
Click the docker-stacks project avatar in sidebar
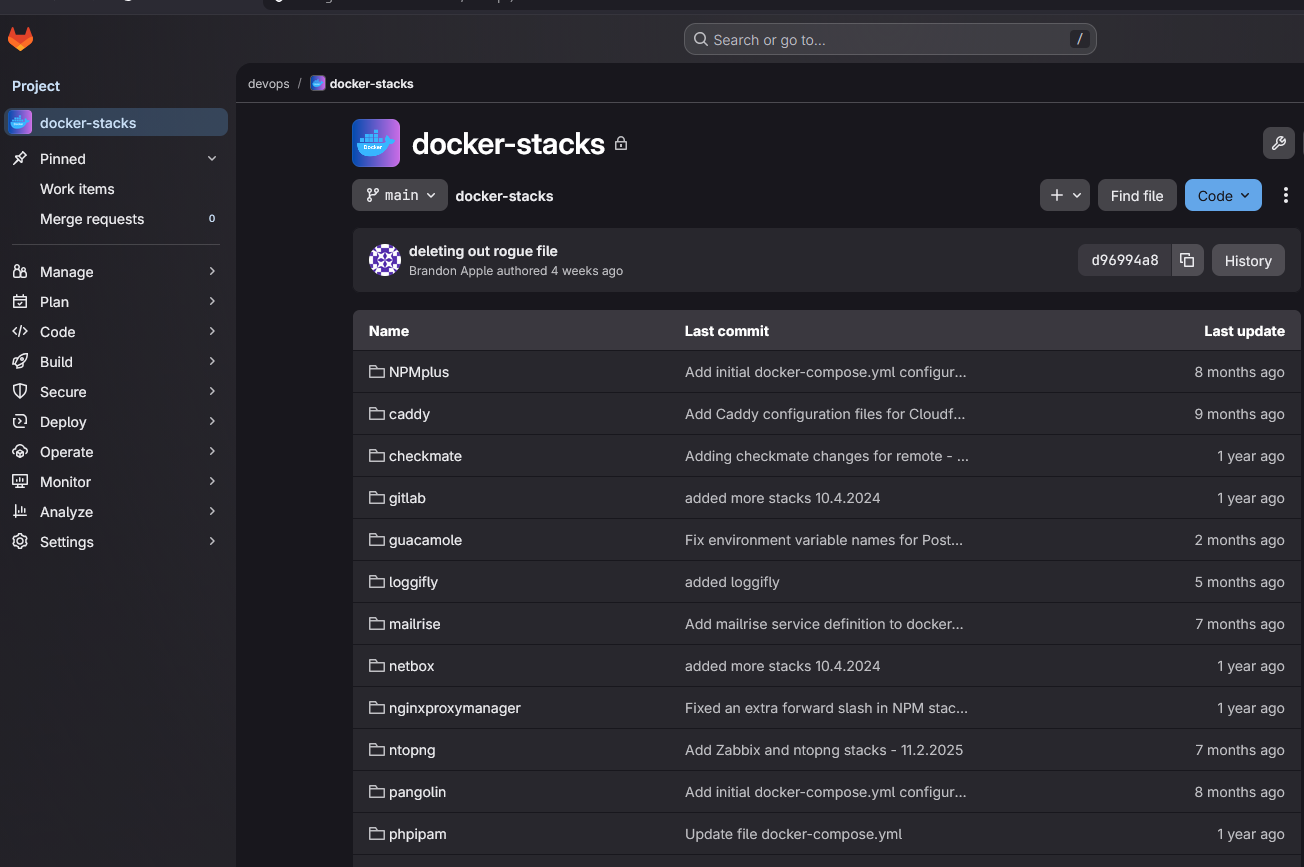click(19, 123)
